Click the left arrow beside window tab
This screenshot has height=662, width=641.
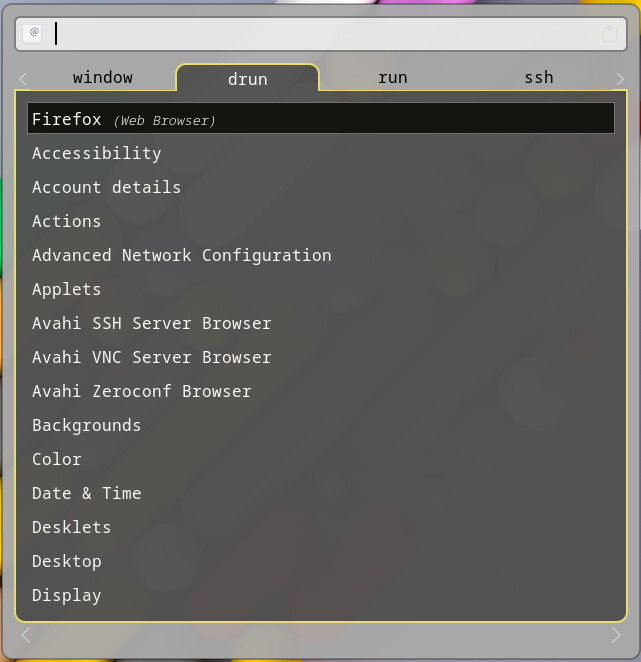point(23,78)
